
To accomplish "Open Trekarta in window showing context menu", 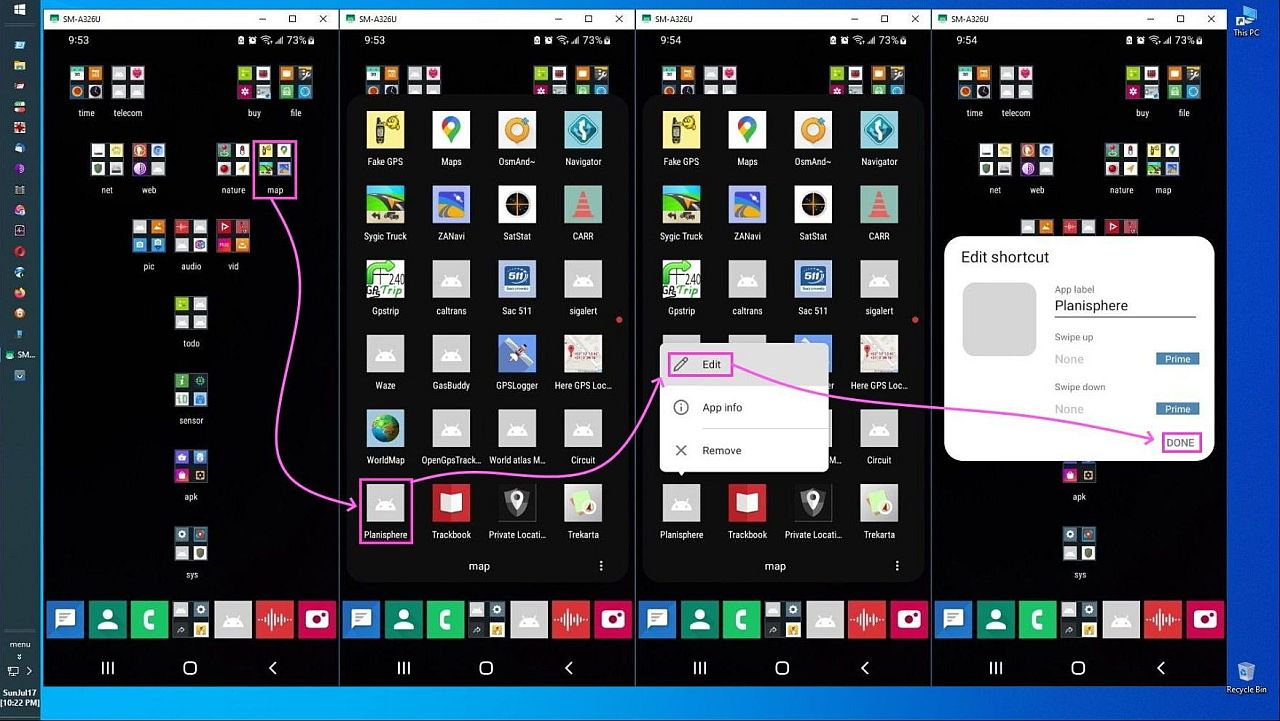I will (x=879, y=503).
